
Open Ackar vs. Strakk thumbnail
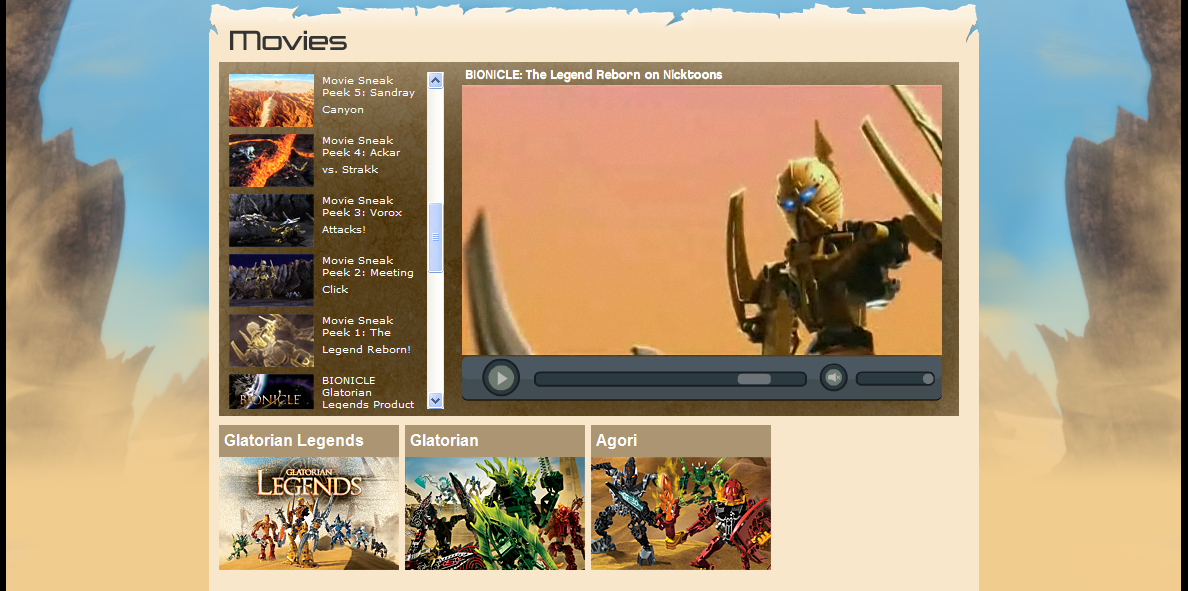click(271, 160)
